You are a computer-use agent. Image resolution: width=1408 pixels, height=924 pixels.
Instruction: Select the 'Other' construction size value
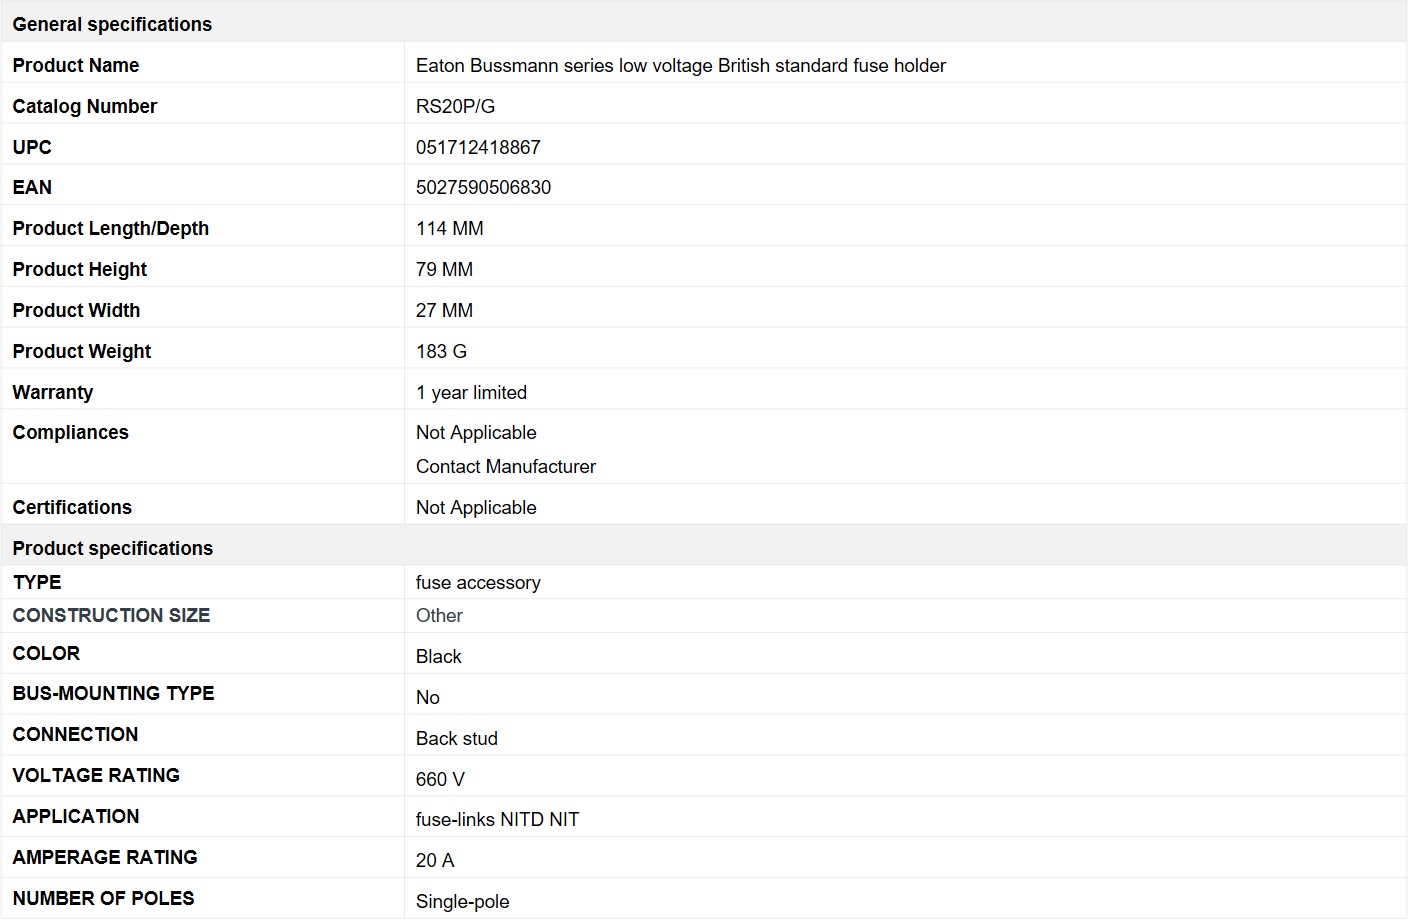coord(440,615)
